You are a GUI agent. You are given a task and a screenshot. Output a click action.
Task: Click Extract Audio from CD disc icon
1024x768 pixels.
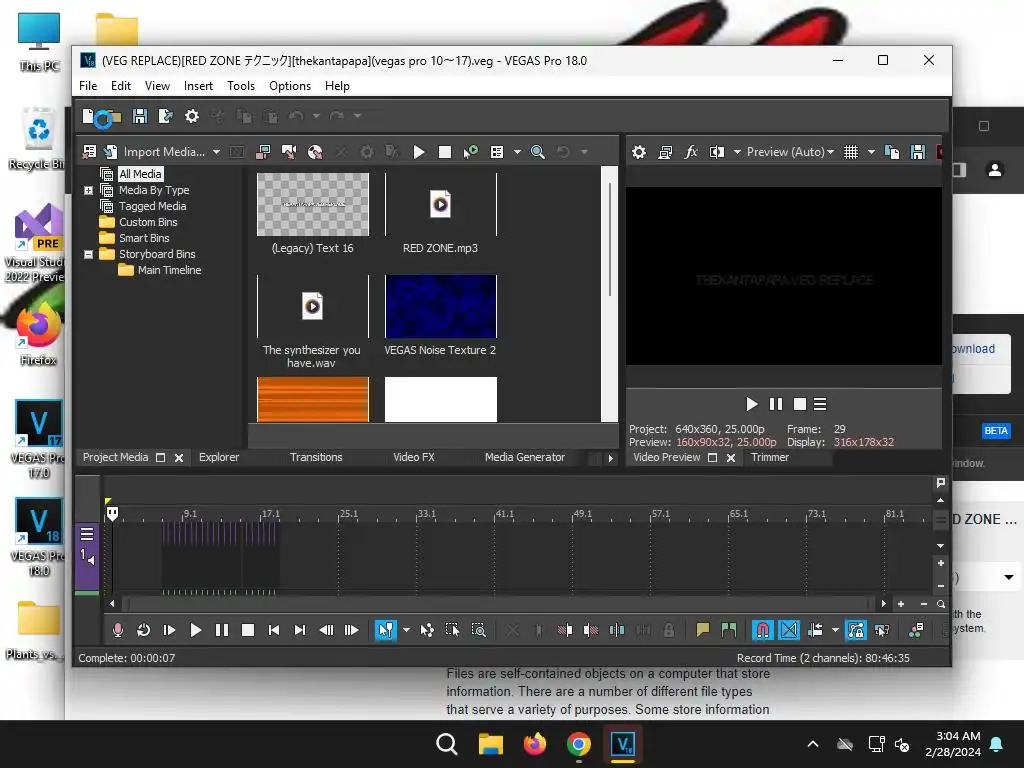[315, 152]
